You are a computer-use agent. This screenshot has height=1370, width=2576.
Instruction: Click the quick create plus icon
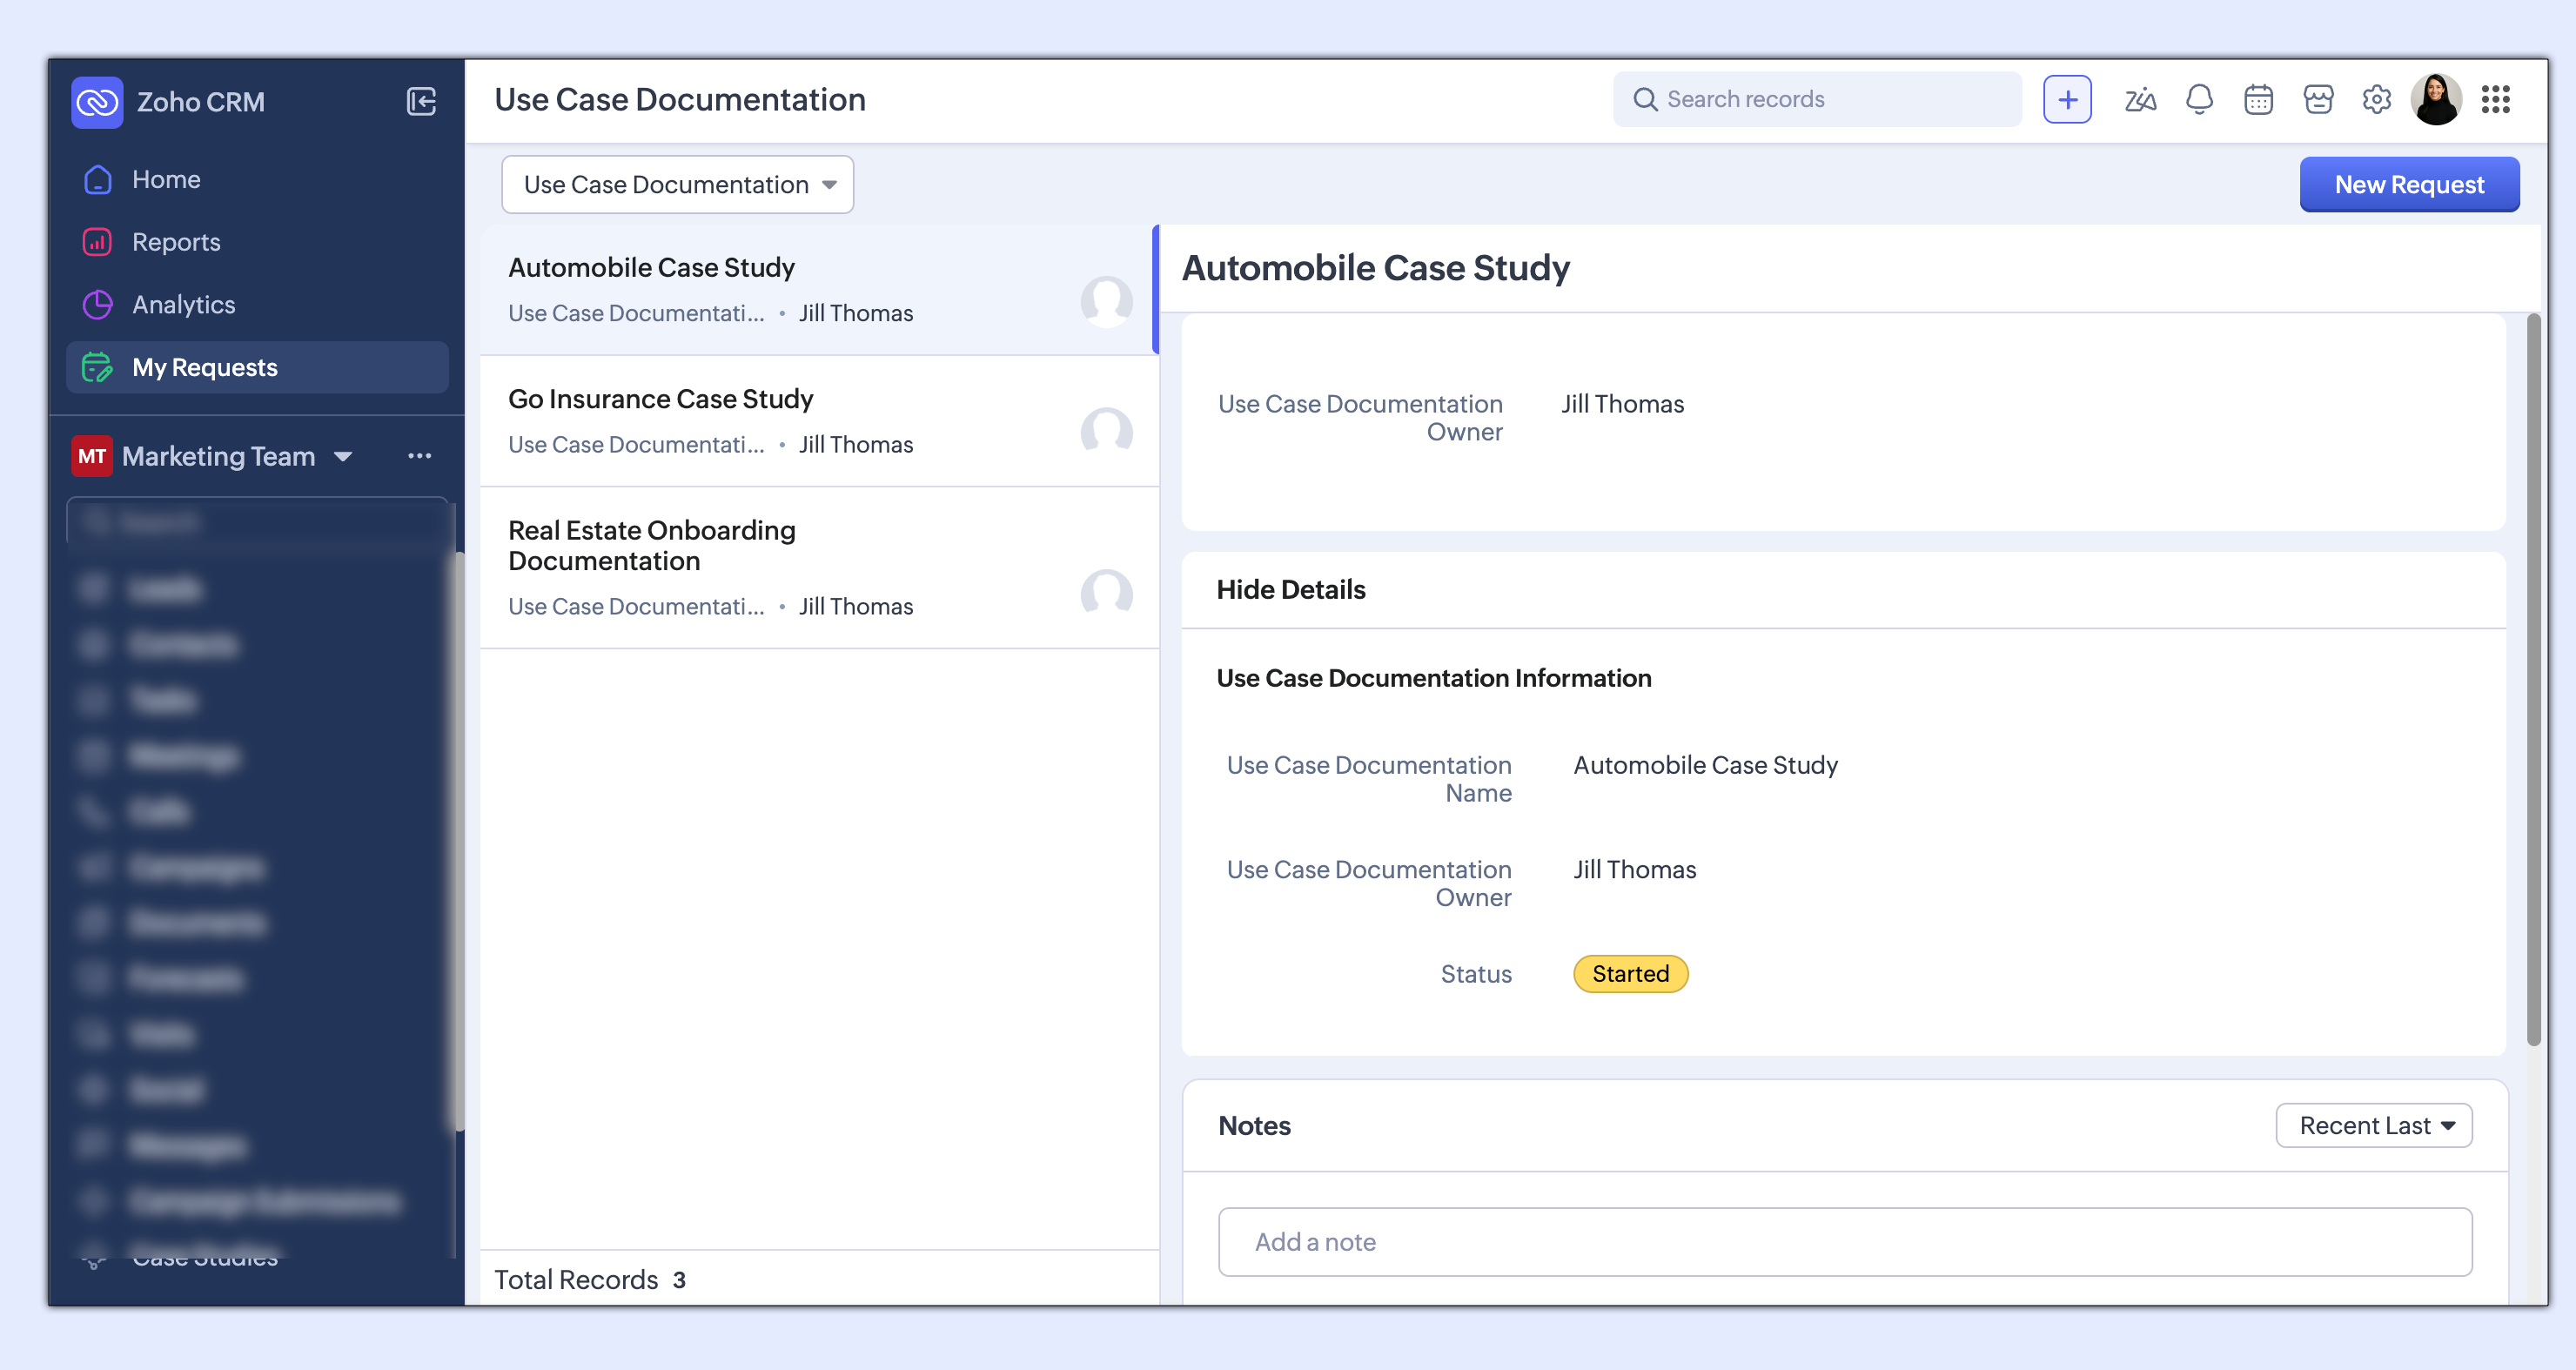pyautogui.click(x=2067, y=99)
